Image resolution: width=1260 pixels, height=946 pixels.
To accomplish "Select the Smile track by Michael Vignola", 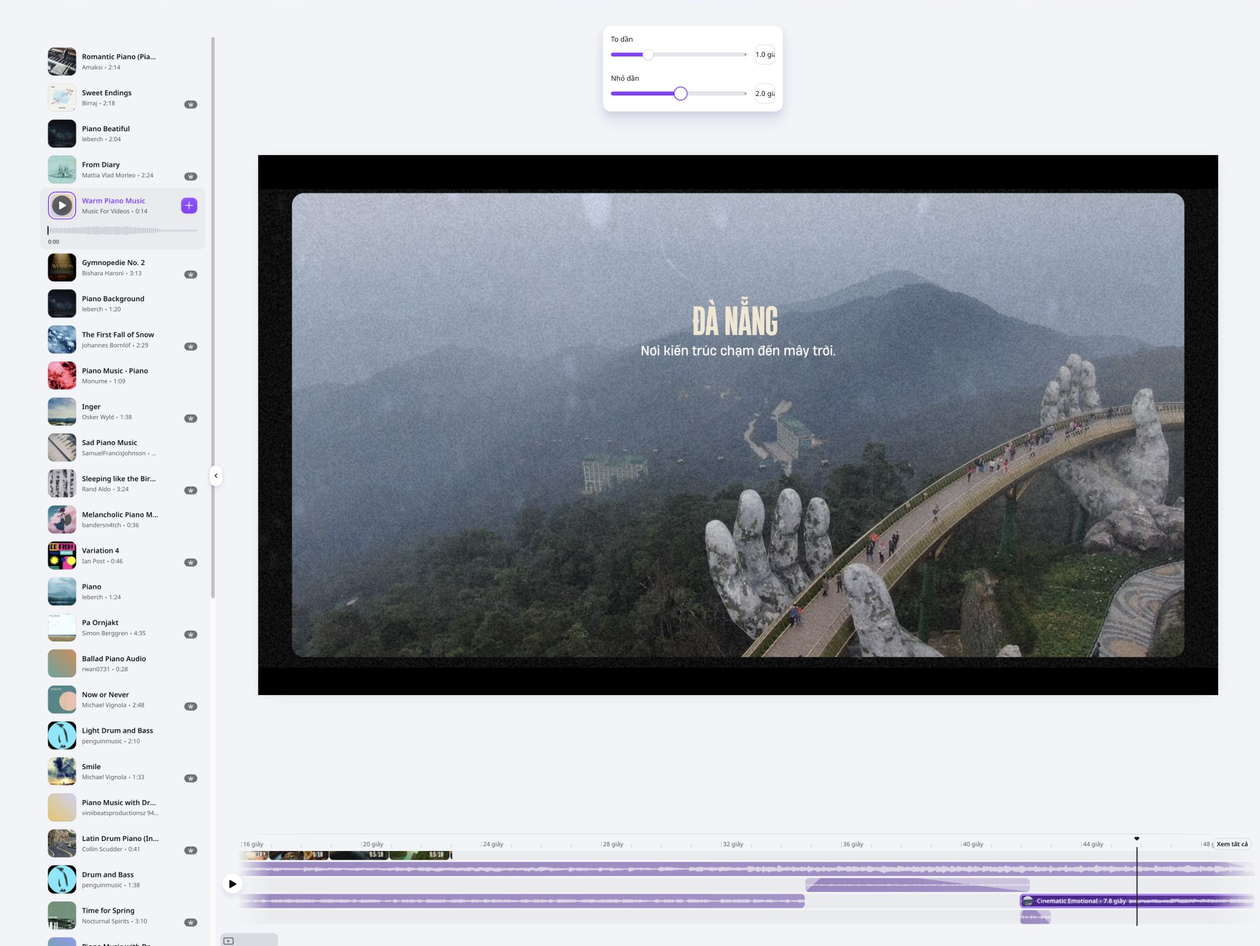I will pos(122,771).
